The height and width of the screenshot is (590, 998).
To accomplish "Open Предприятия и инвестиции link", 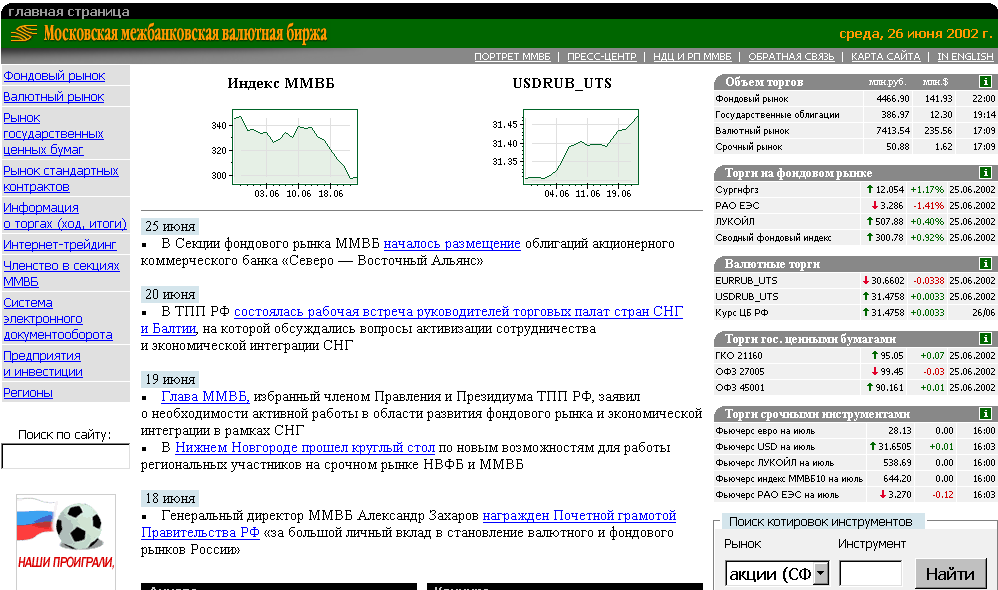I will click(x=43, y=364).
